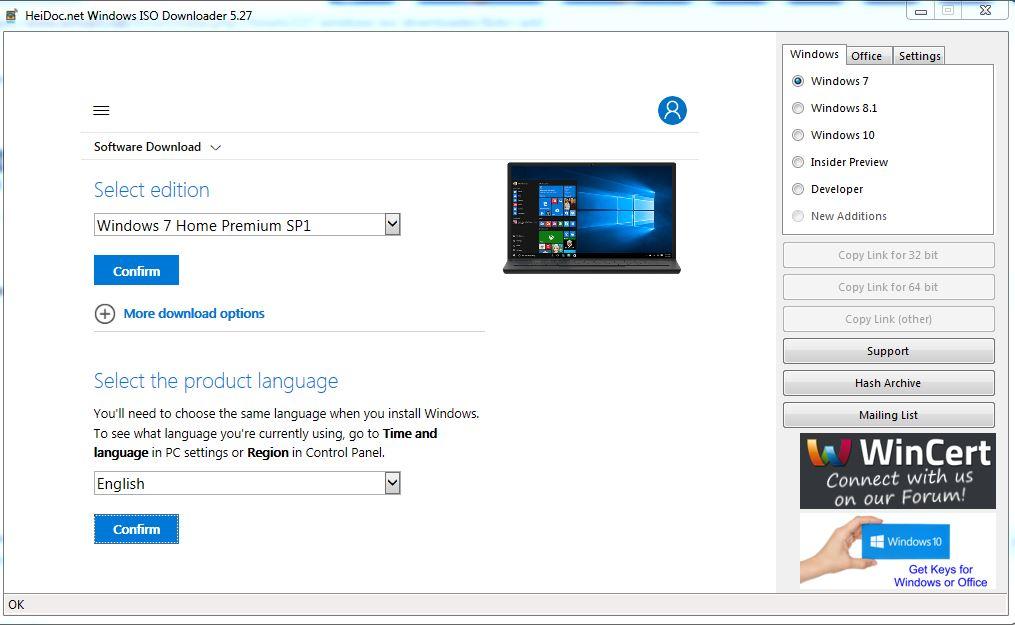
Task: Choose the Insider Preview option
Action: (798, 162)
